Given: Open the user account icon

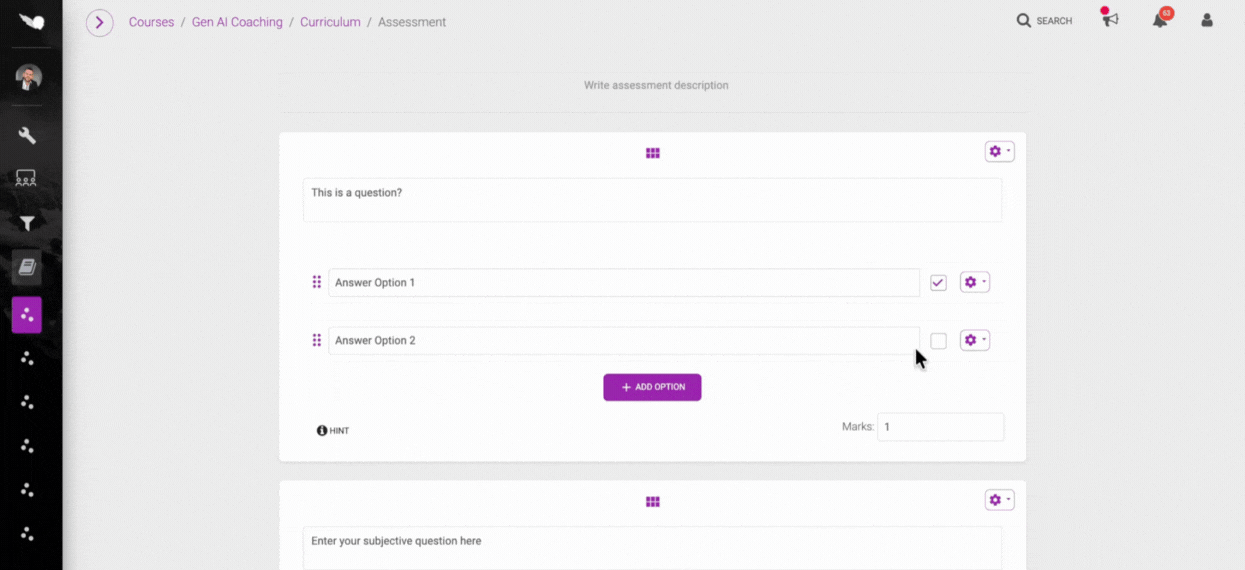Looking at the screenshot, I should pyautogui.click(x=1207, y=20).
